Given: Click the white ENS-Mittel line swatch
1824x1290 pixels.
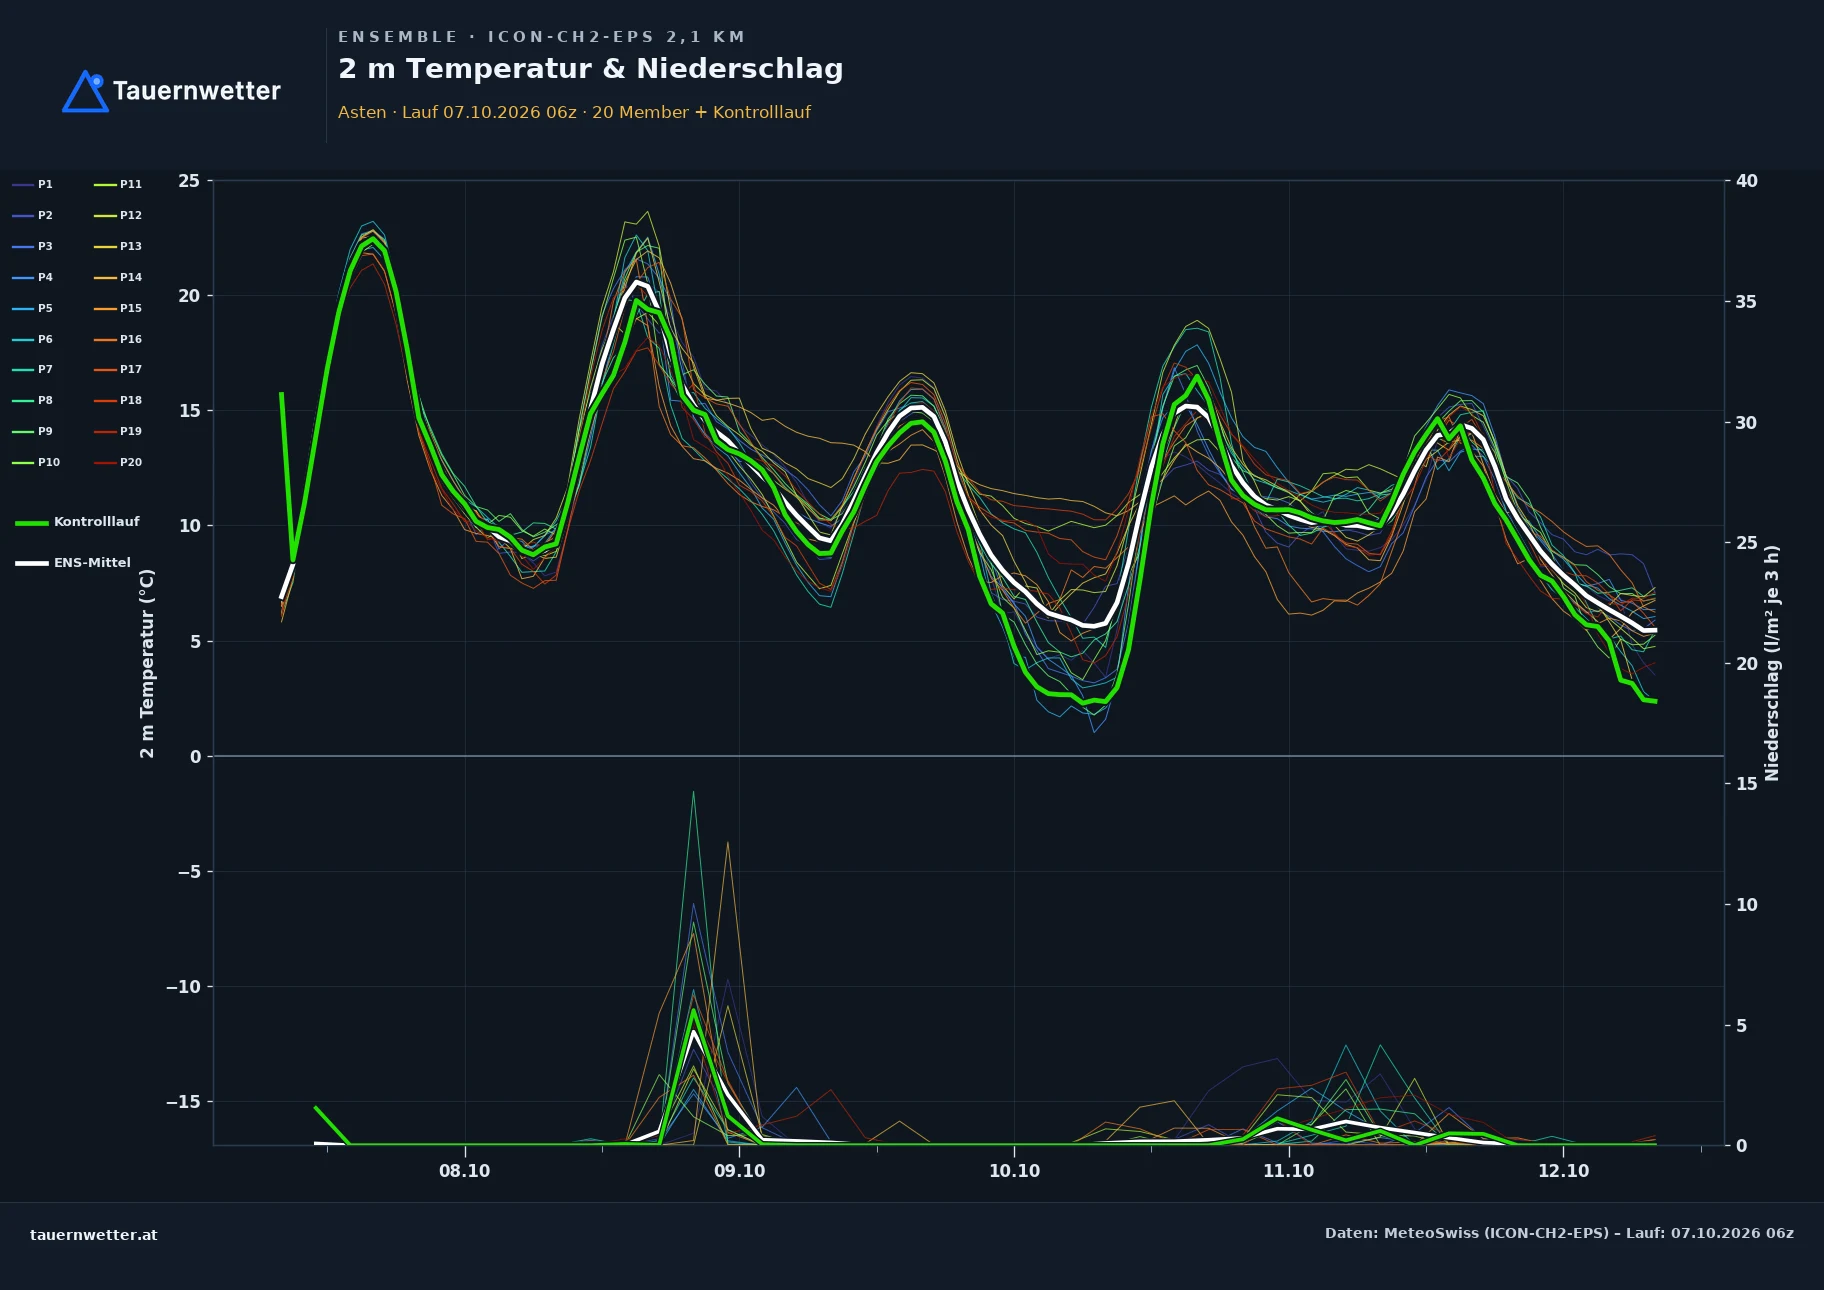Looking at the screenshot, I should pyautogui.click(x=32, y=564).
